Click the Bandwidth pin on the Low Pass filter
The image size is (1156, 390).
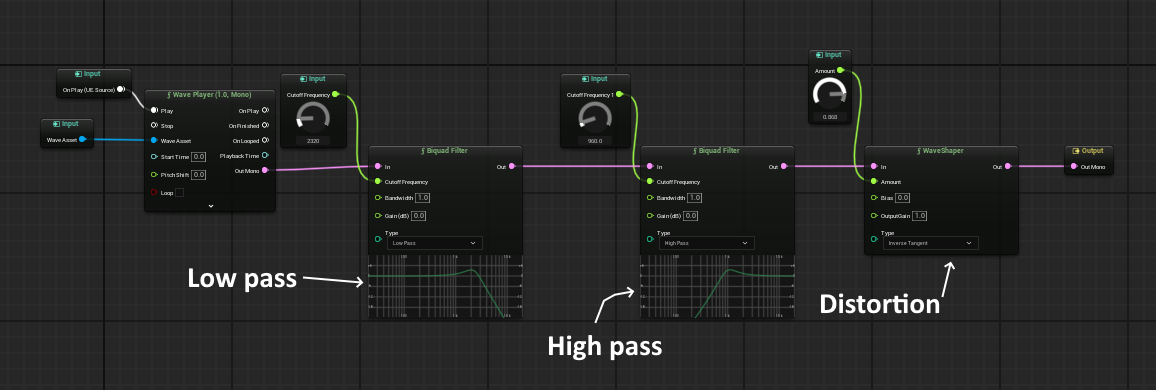[378, 198]
